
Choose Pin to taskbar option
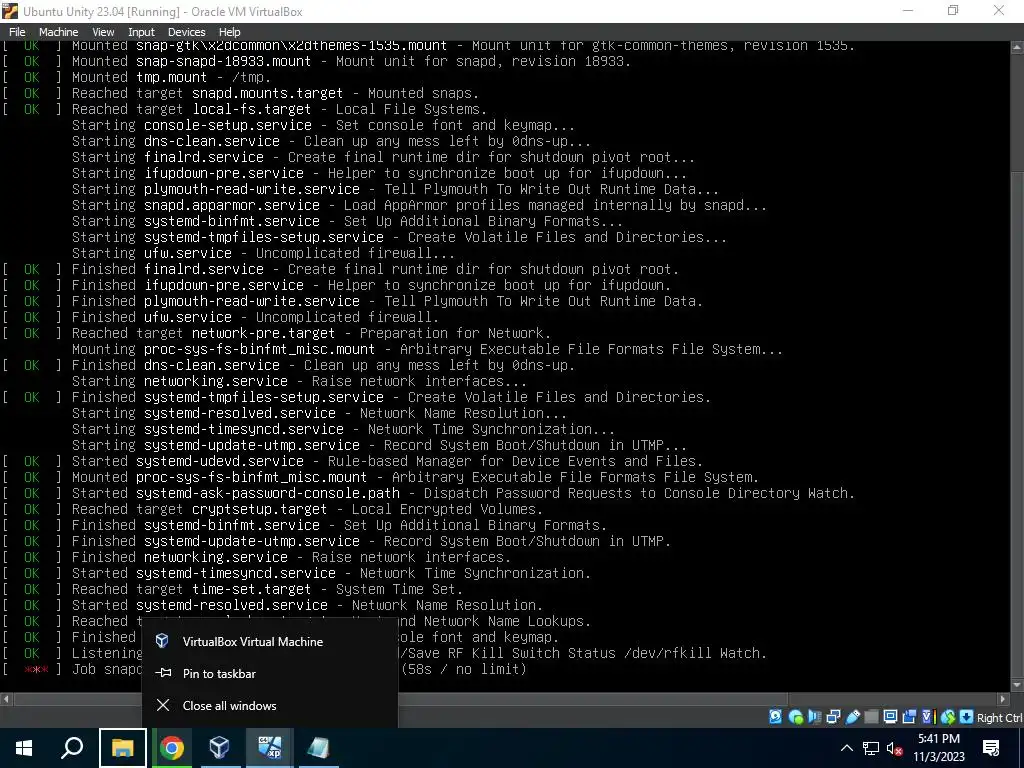click(x=270, y=673)
